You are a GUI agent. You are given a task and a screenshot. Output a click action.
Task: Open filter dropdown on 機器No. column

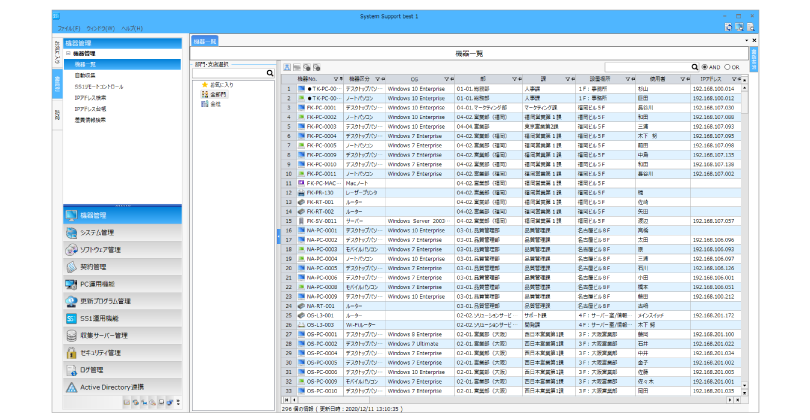click(336, 79)
